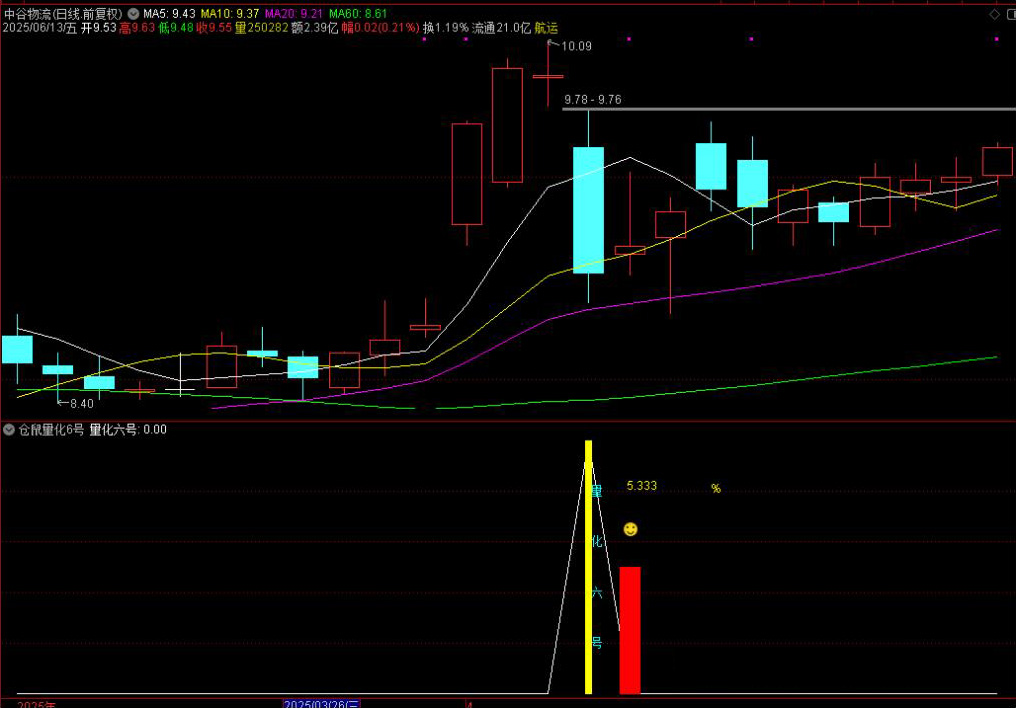Open the 仓鼠量化6号 indicator dropdown arrow
The width and height of the screenshot is (1016, 708).
9,430
